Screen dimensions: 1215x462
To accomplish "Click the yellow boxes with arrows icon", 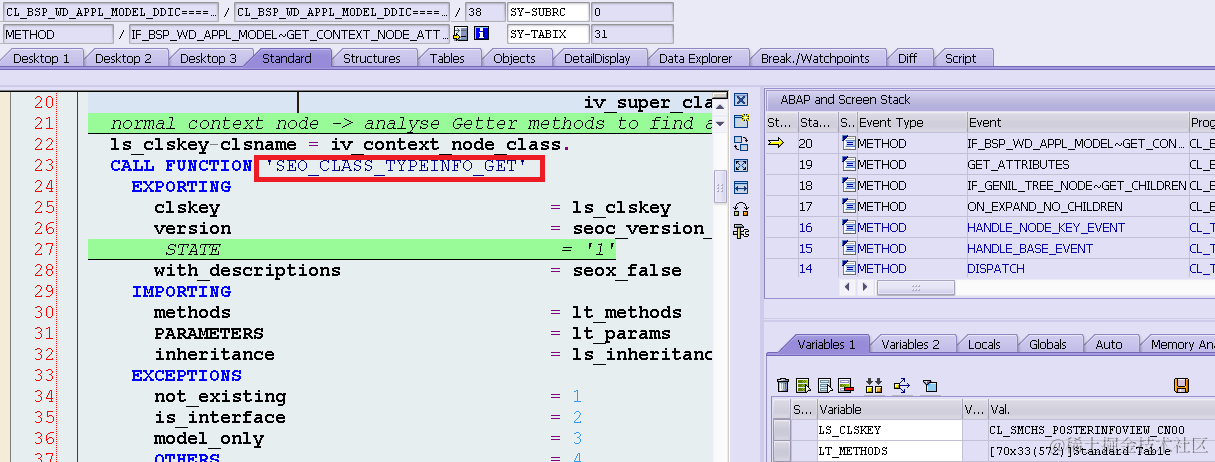I will click(x=874, y=385).
